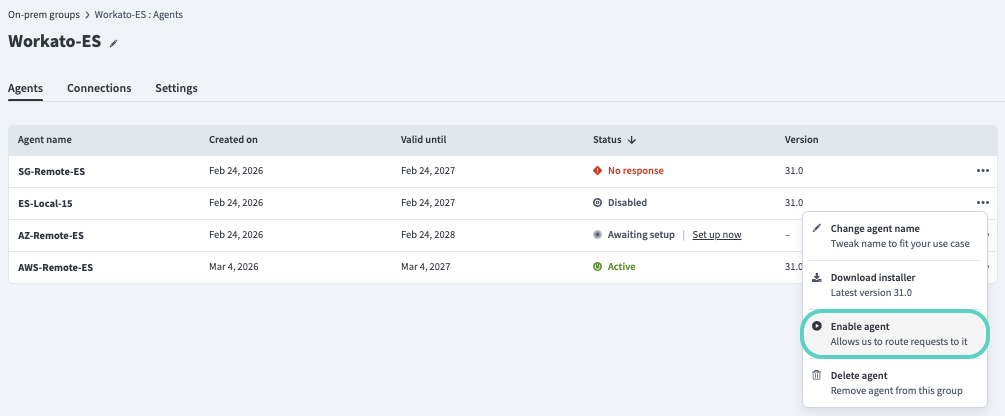This screenshot has height=416, width=1005.
Task: Open the three-dot menu for SG-Remote-ES
Action: [x=983, y=171]
